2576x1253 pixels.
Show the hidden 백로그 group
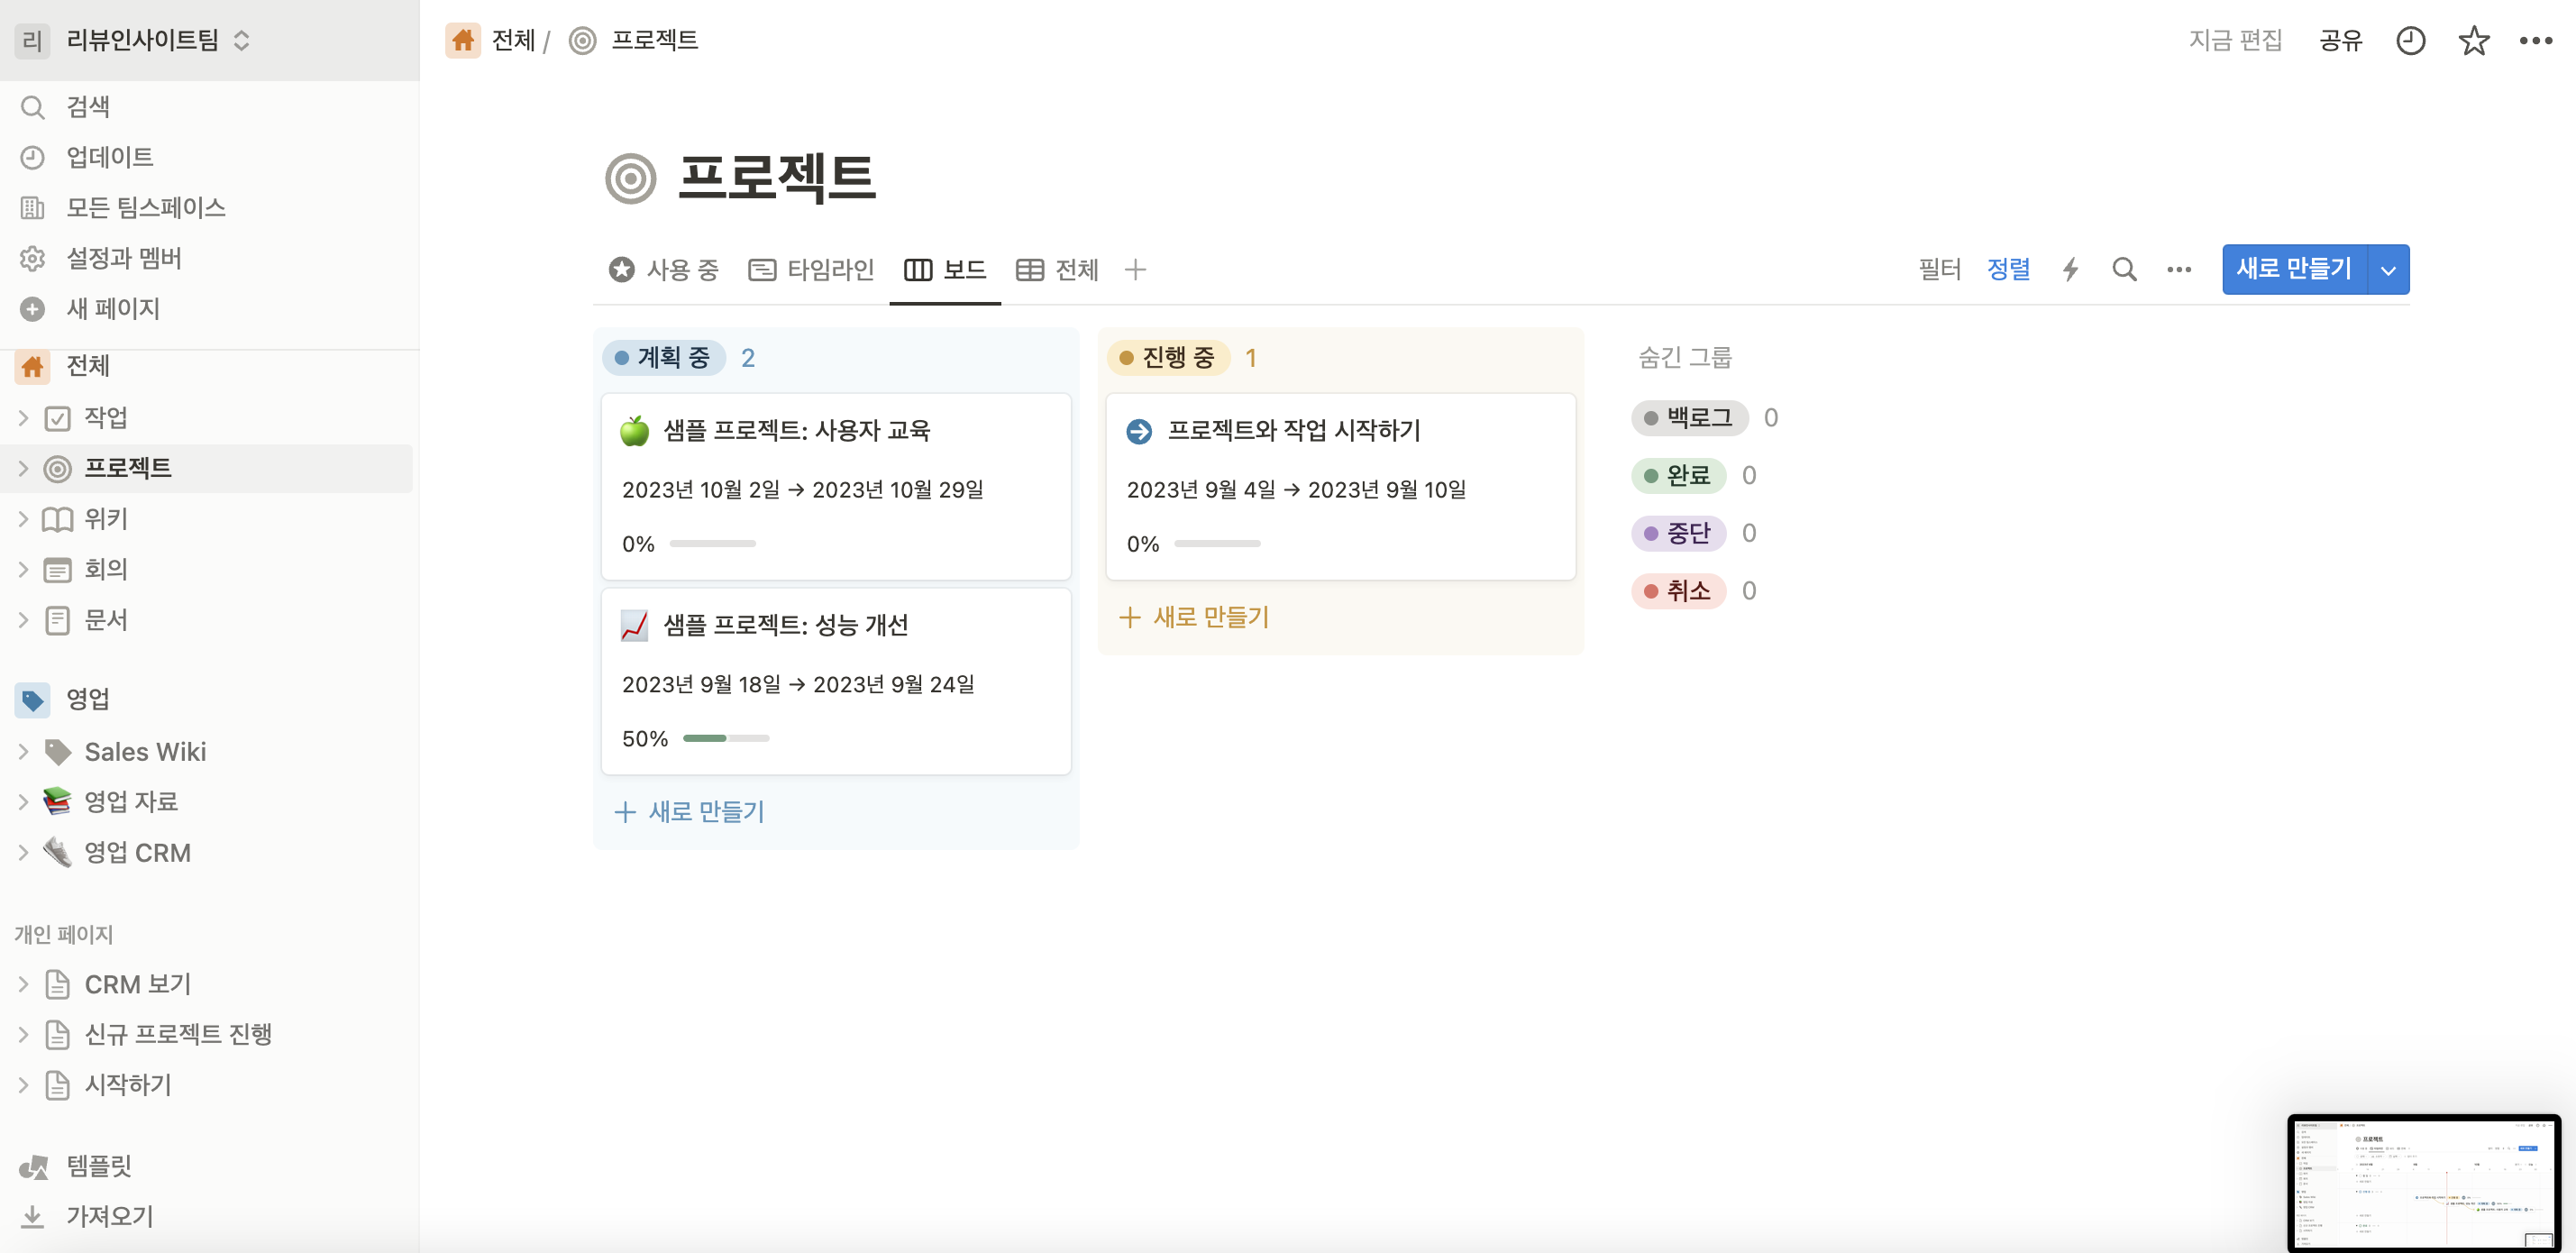click(1689, 418)
